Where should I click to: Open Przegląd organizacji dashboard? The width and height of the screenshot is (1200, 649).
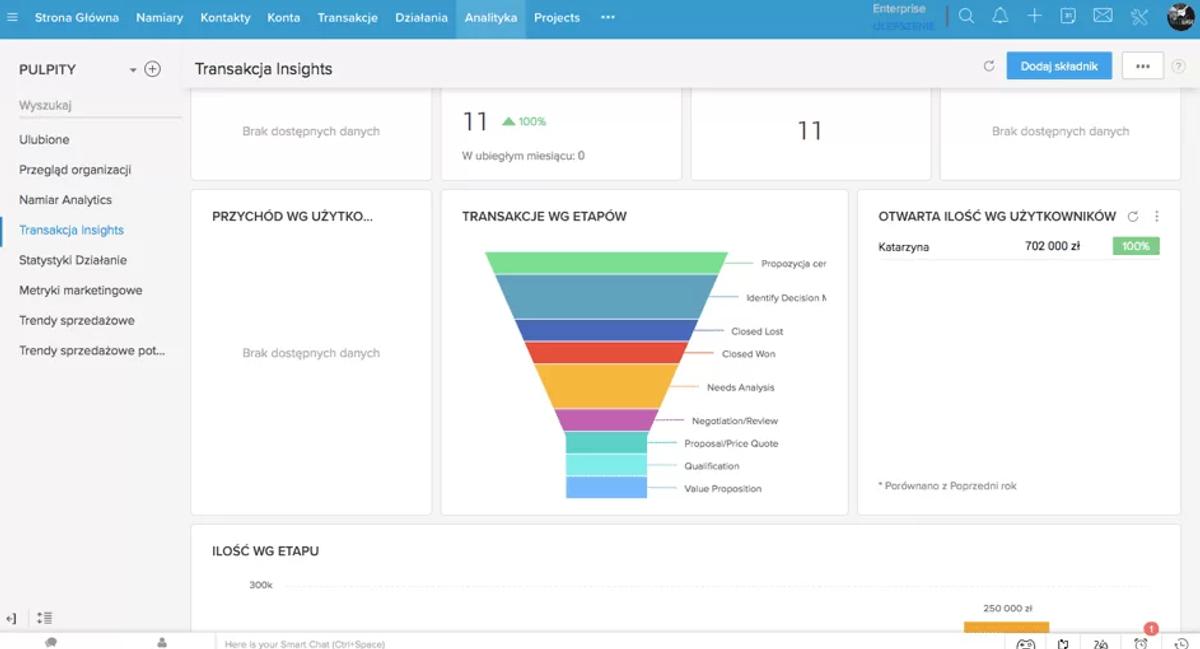pyautogui.click(x=75, y=170)
